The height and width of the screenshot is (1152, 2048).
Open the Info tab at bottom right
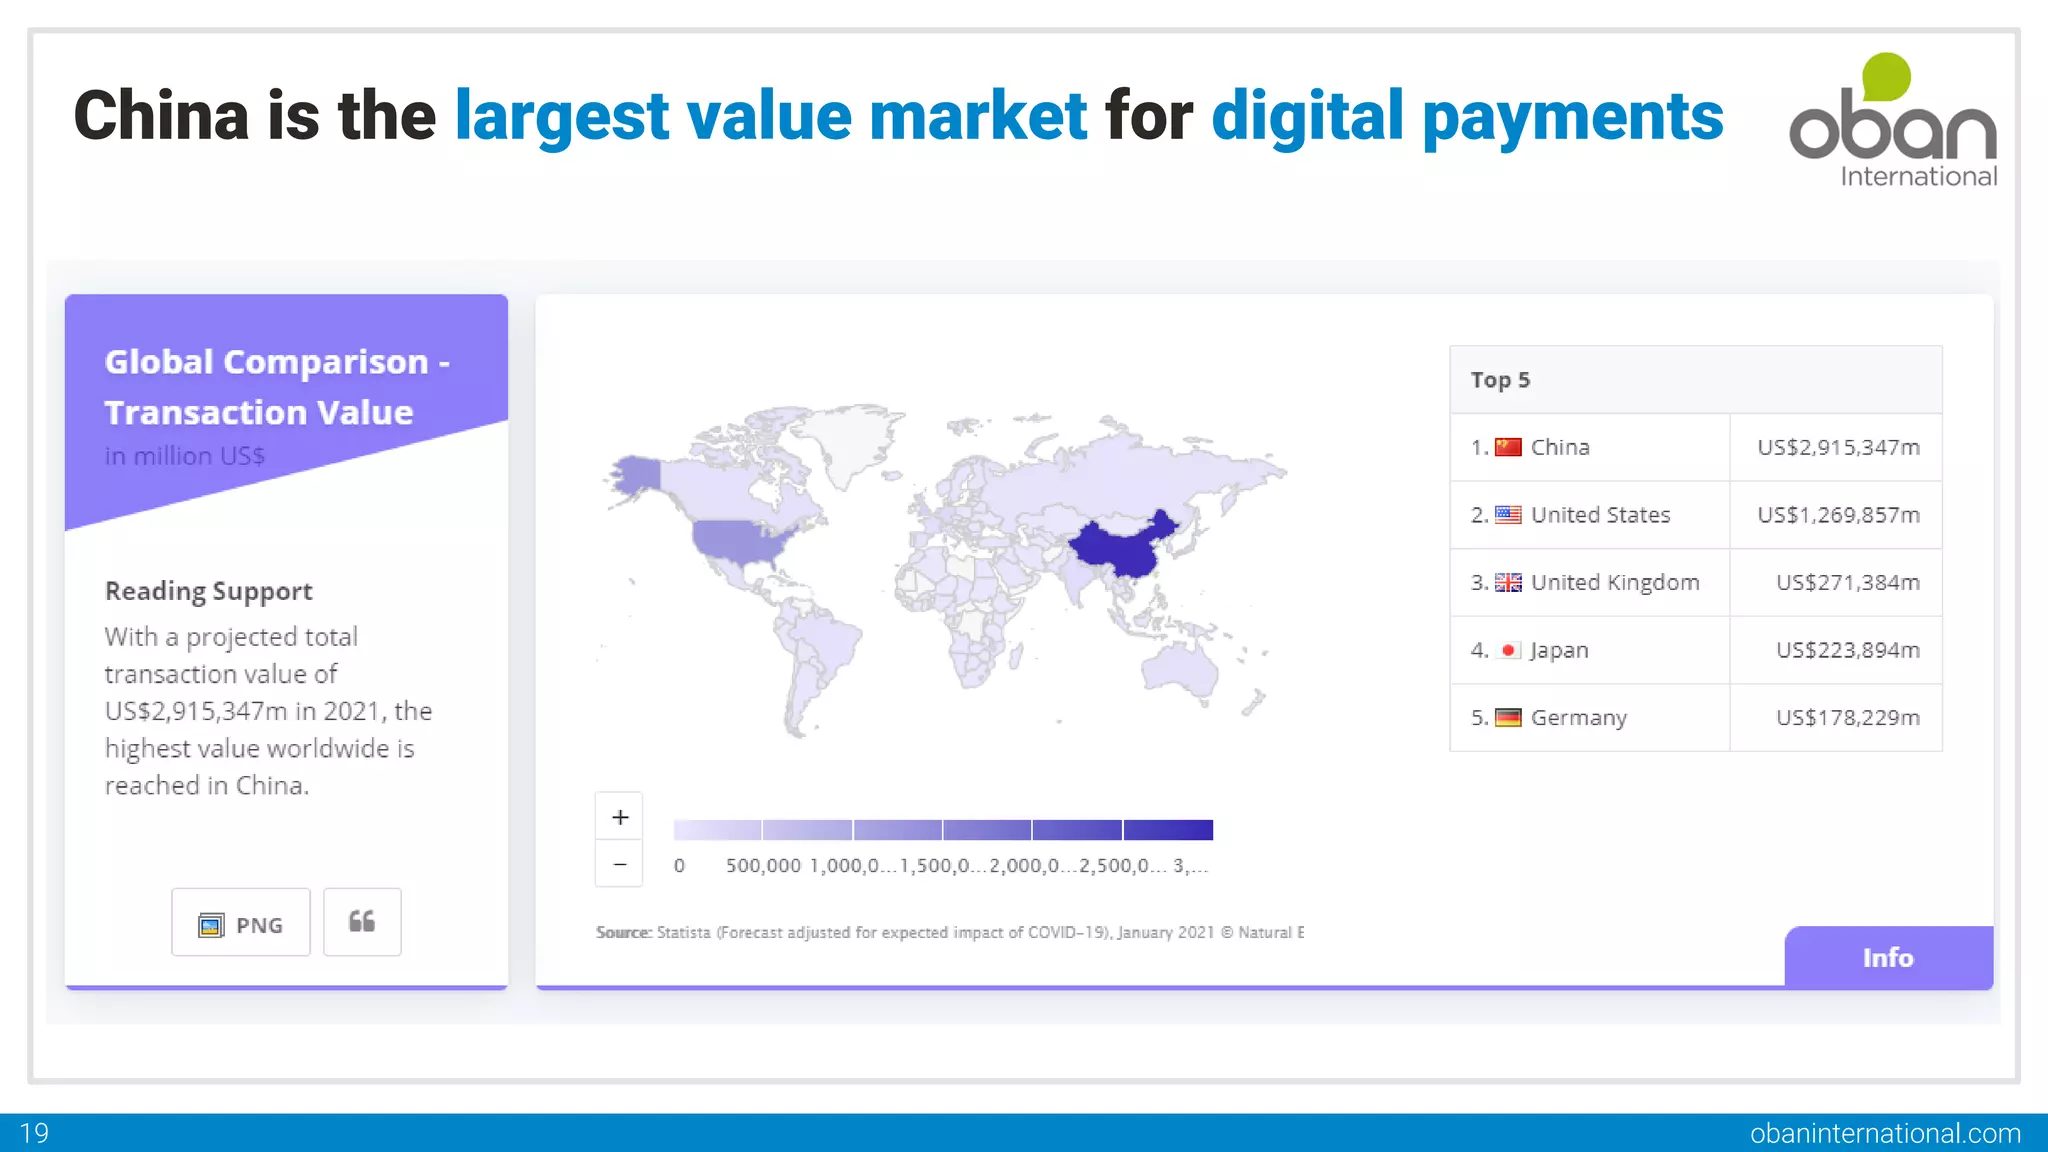(x=1888, y=957)
